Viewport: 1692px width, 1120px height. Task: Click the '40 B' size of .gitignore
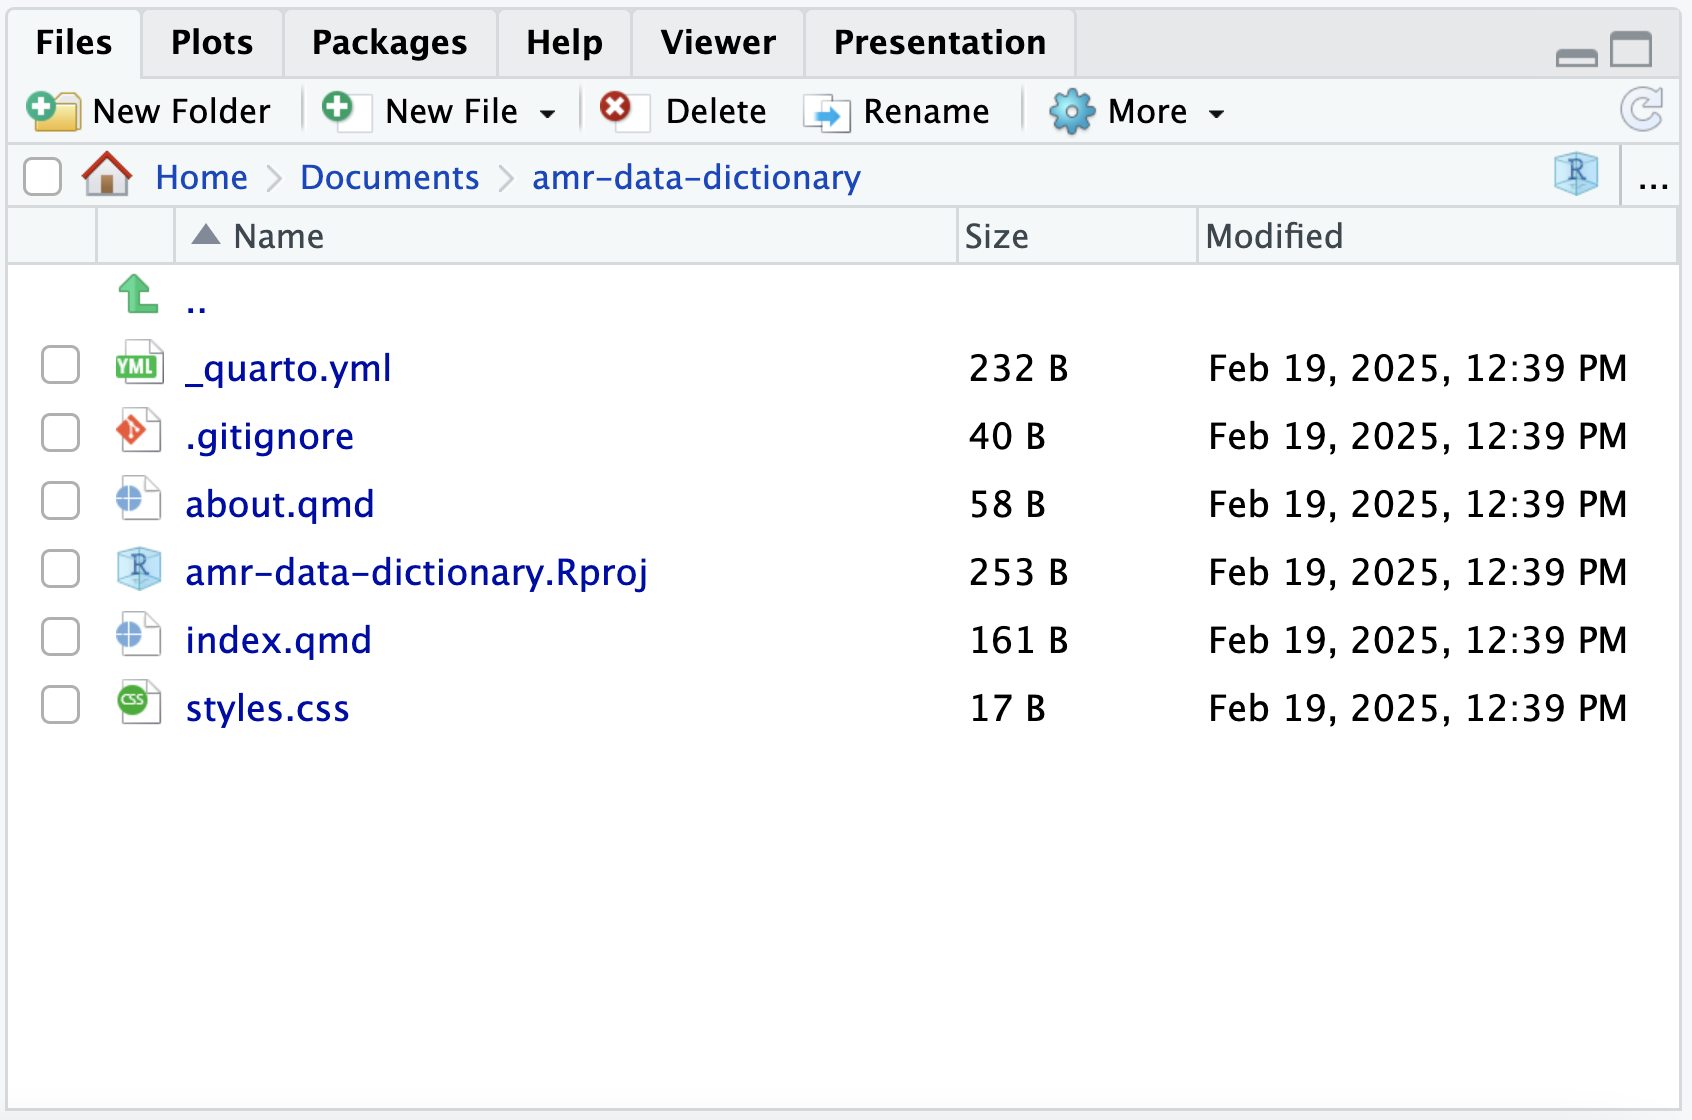point(1008,437)
